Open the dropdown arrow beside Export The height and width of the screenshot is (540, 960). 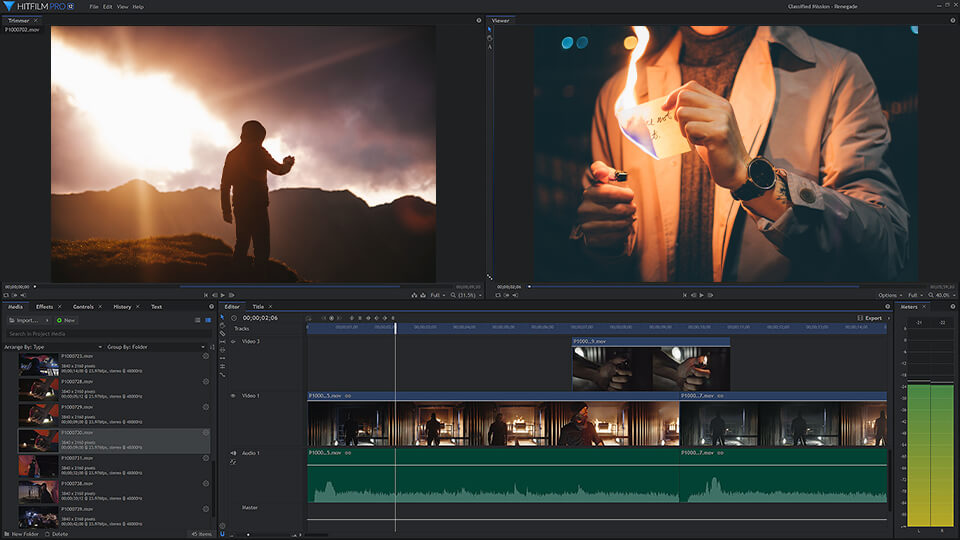[x=888, y=318]
